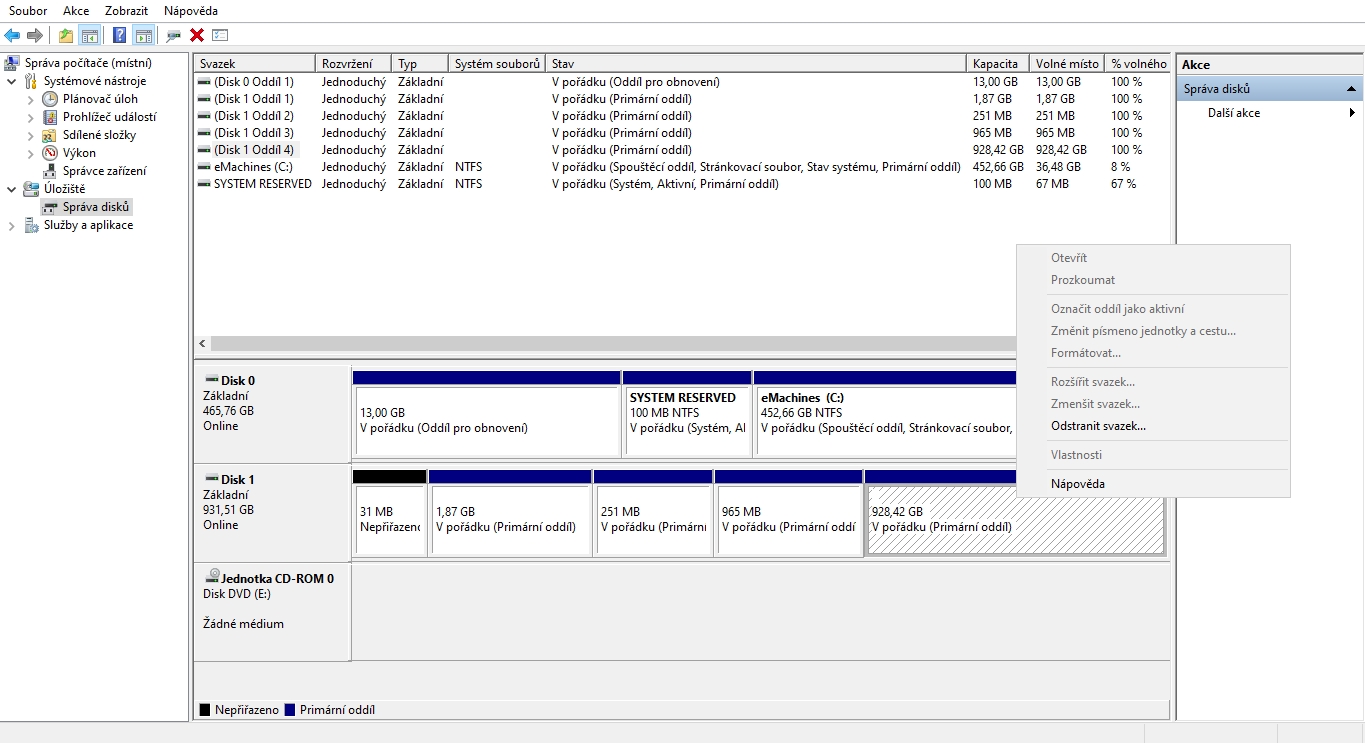Image resolution: width=1365 pixels, height=743 pixels.
Task: Open the Akce menu in menu bar
Action: pyautogui.click(x=75, y=11)
